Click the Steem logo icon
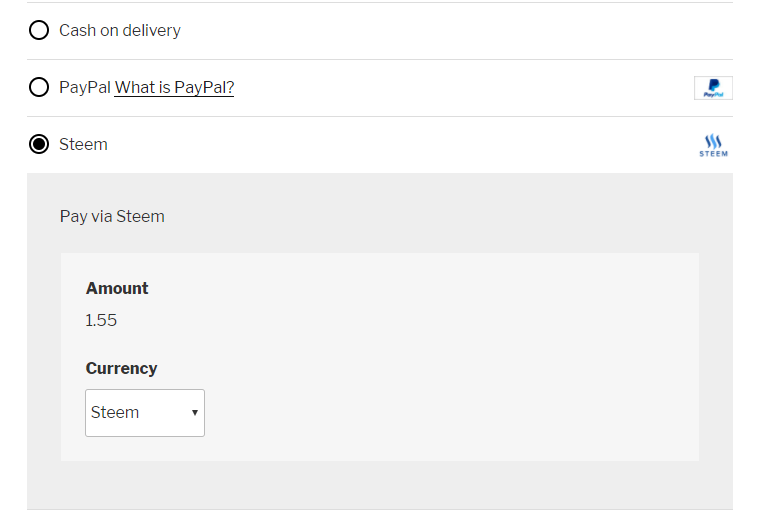764x530 pixels. click(713, 145)
